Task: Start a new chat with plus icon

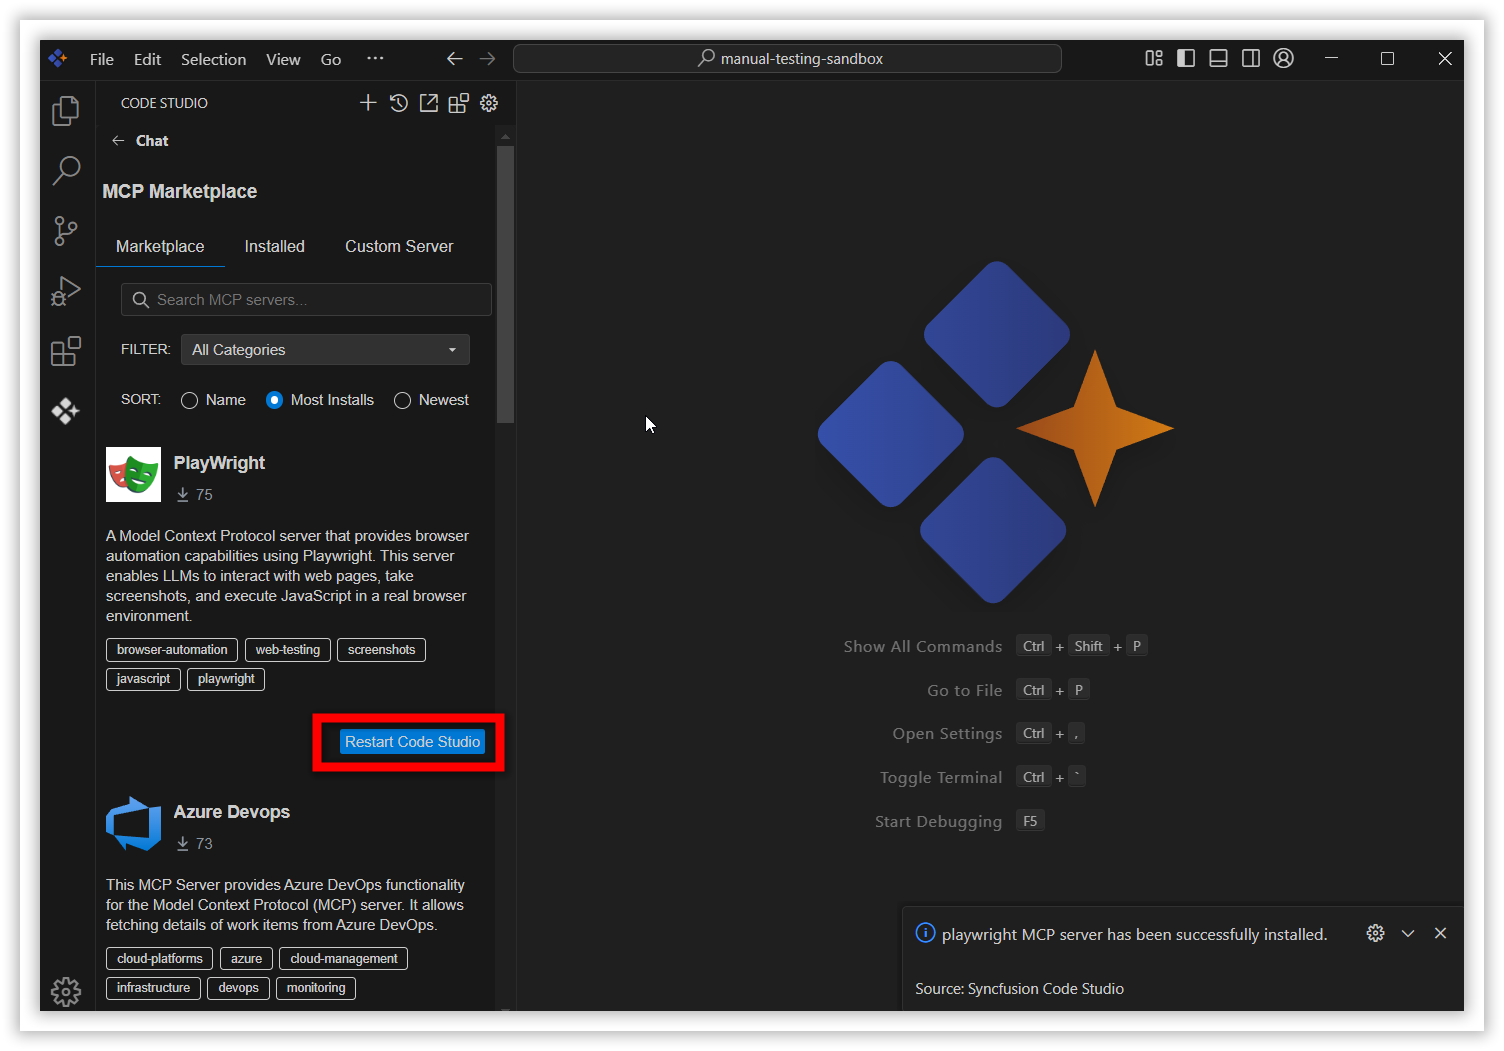Action: tap(368, 103)
